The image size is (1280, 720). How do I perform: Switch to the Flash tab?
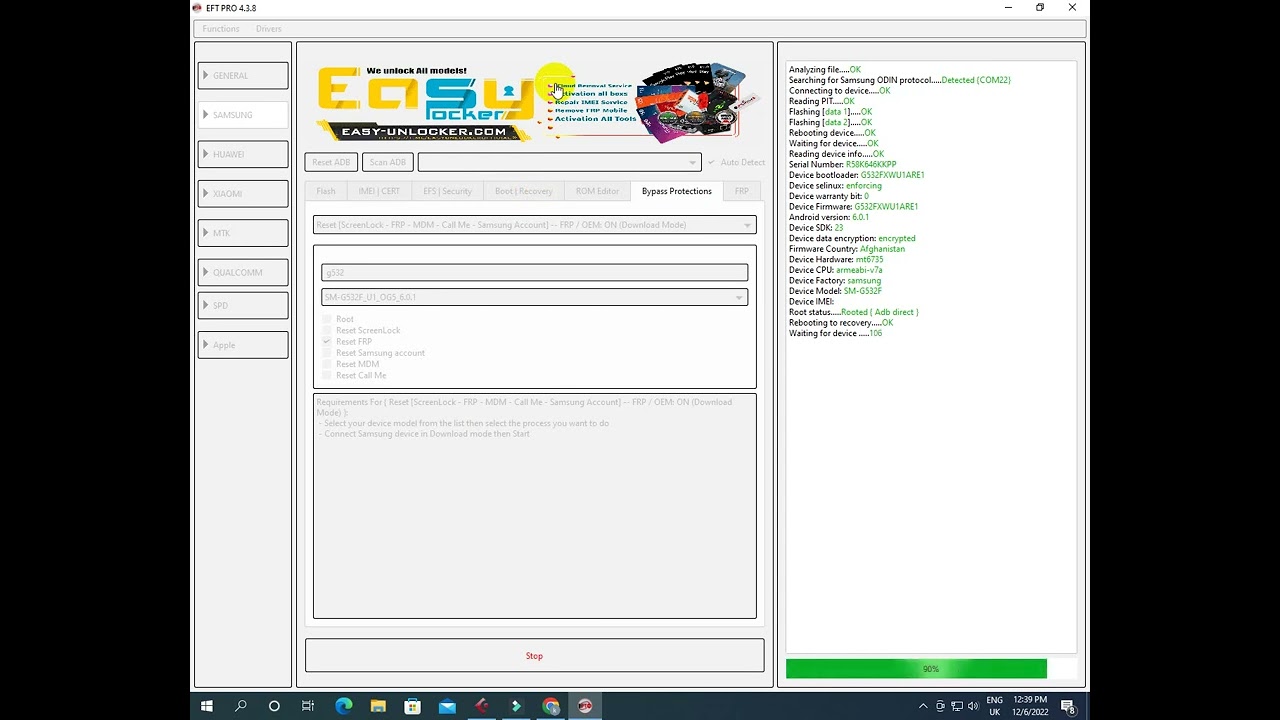click(326, 191)
